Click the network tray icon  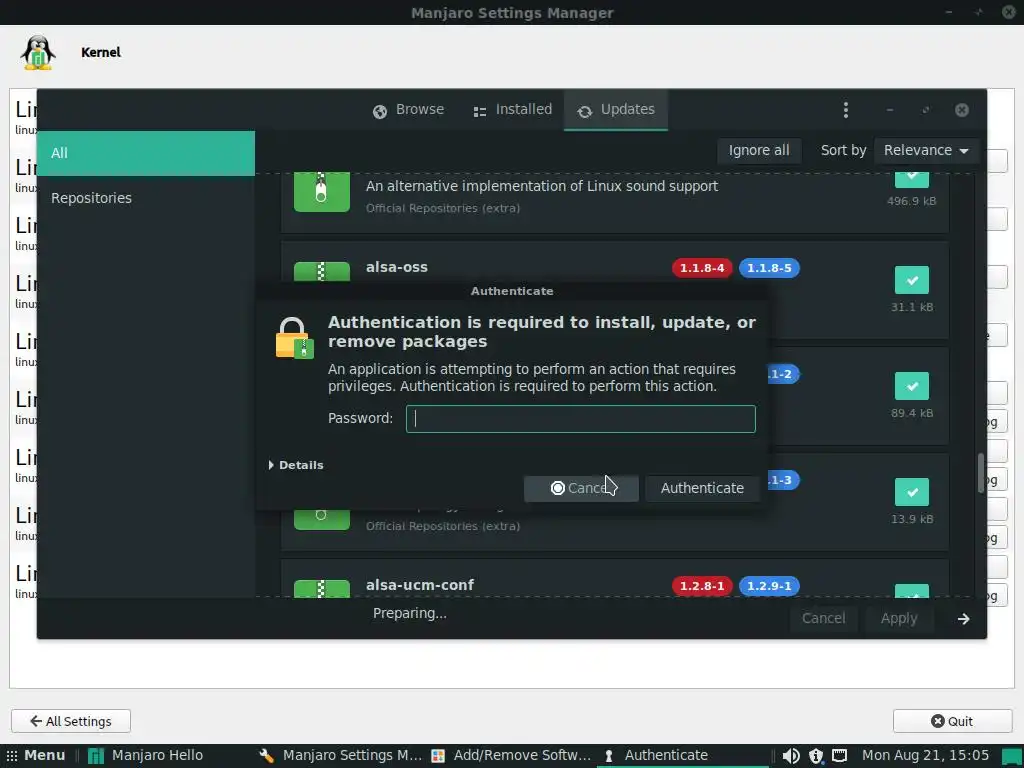pyautogui.click(x=839, y=756)
